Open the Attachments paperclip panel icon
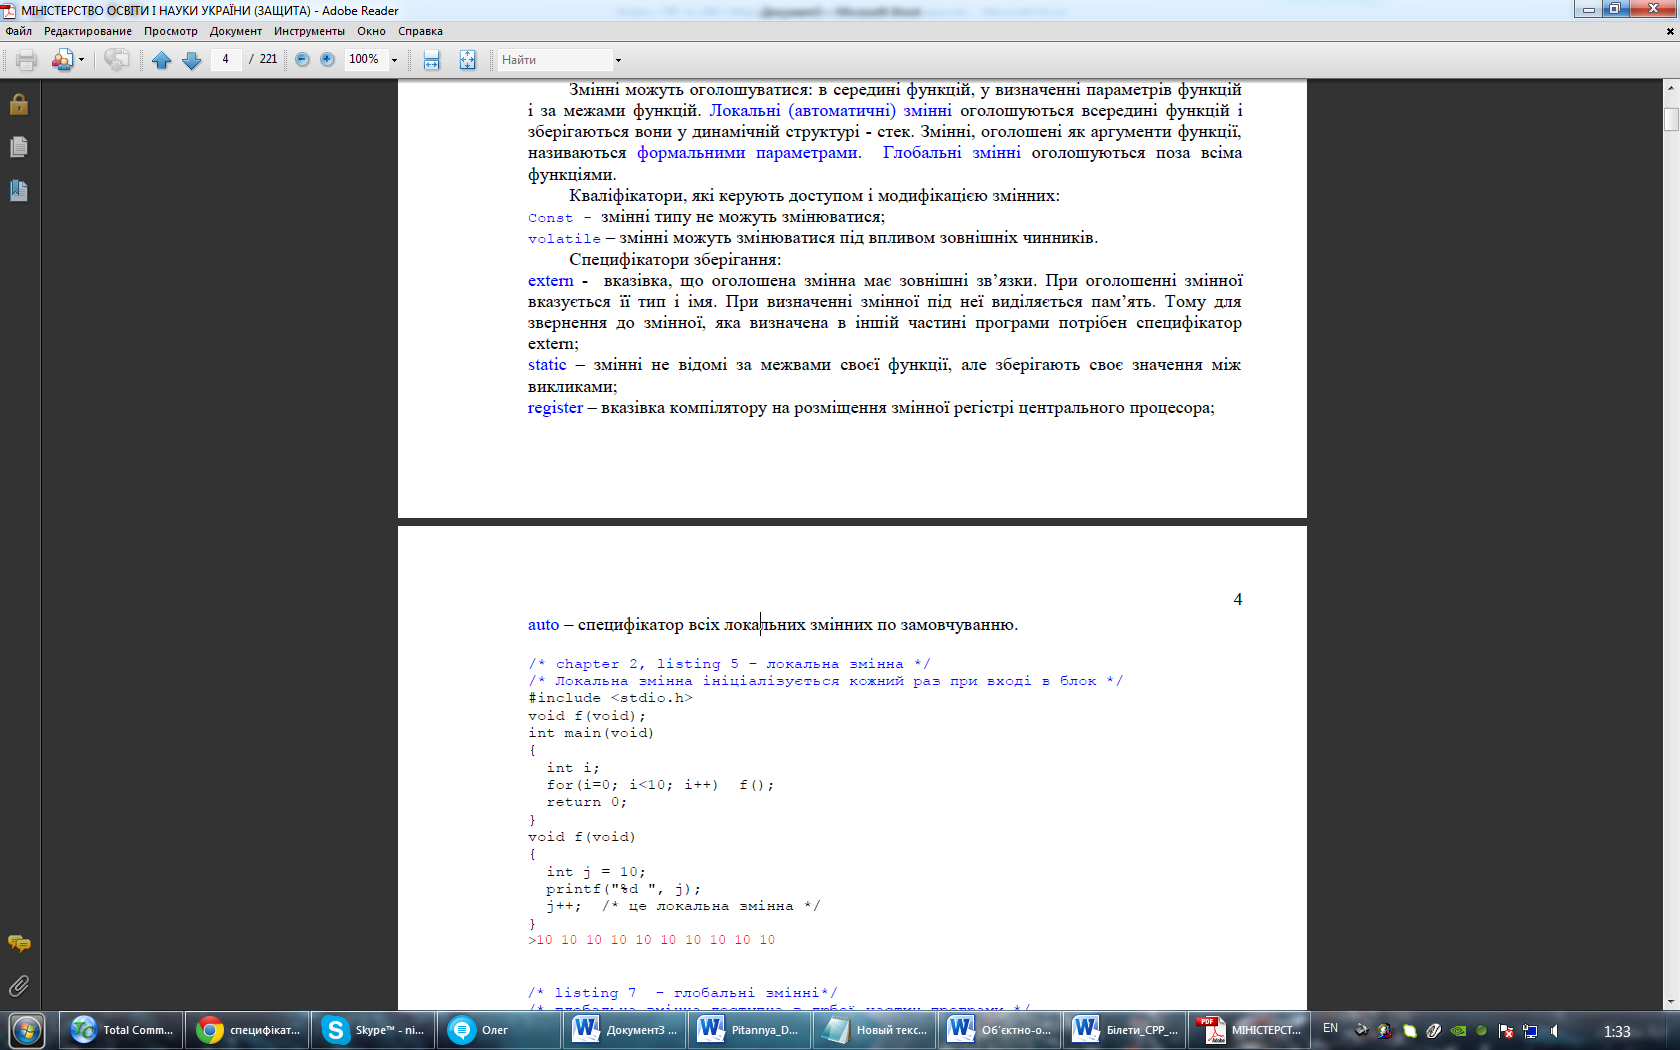Image resolution: width=1680 pixels, height=1050 pixels. pyautogui.click(x=19, y=986)
